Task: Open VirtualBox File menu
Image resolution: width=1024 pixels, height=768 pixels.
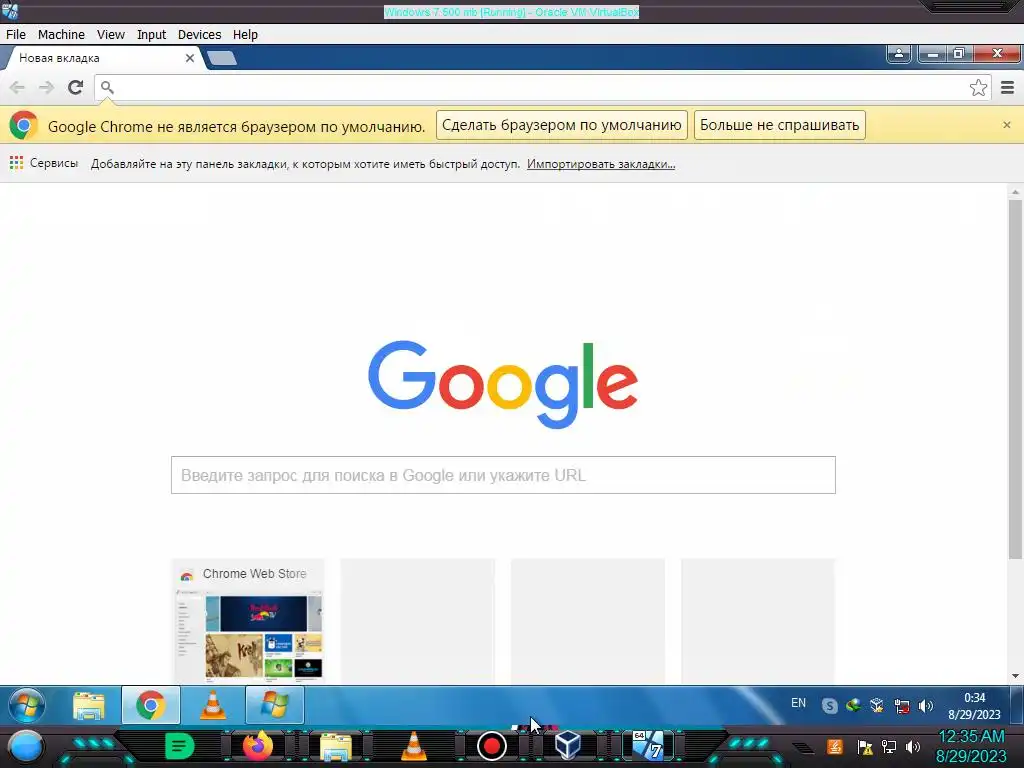Action: (16, 35)
